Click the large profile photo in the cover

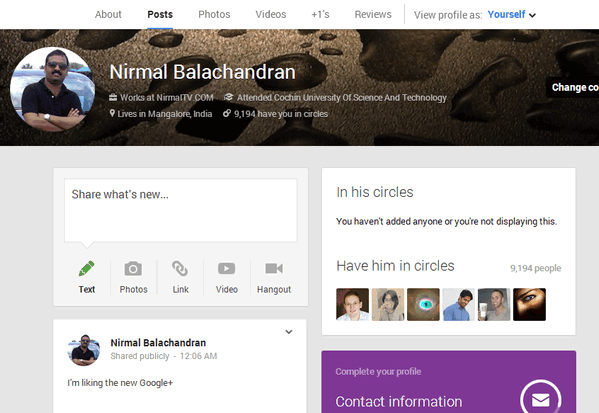(53, 89)
